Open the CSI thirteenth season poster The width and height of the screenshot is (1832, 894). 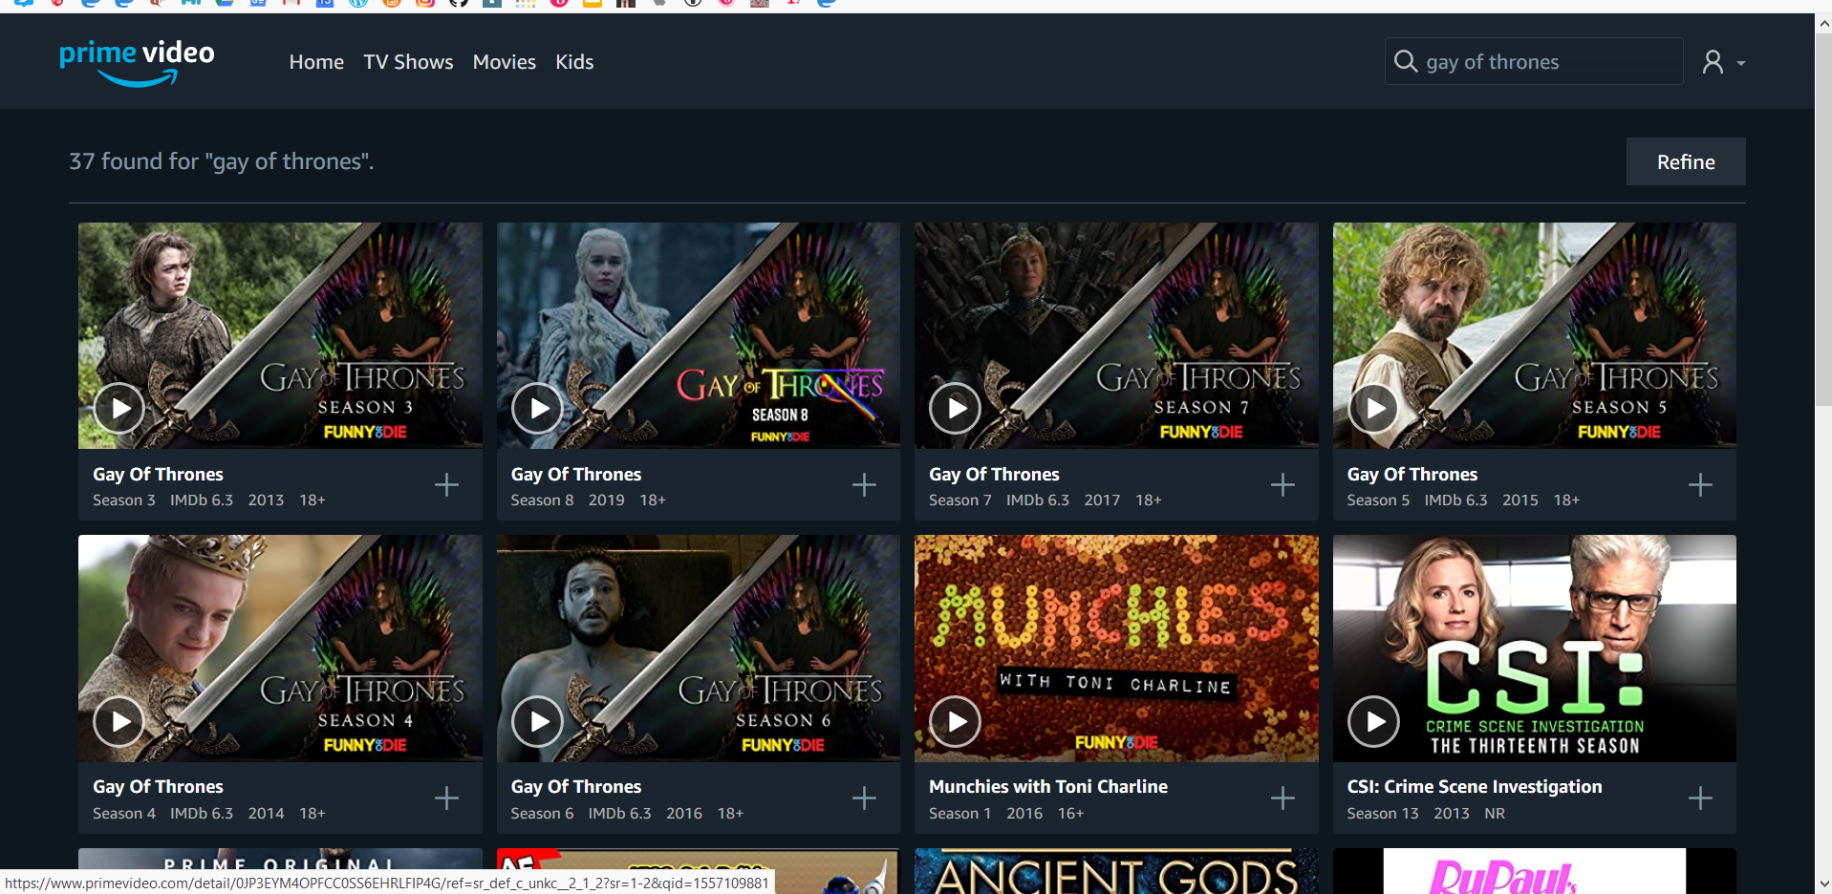point(1534,648)
